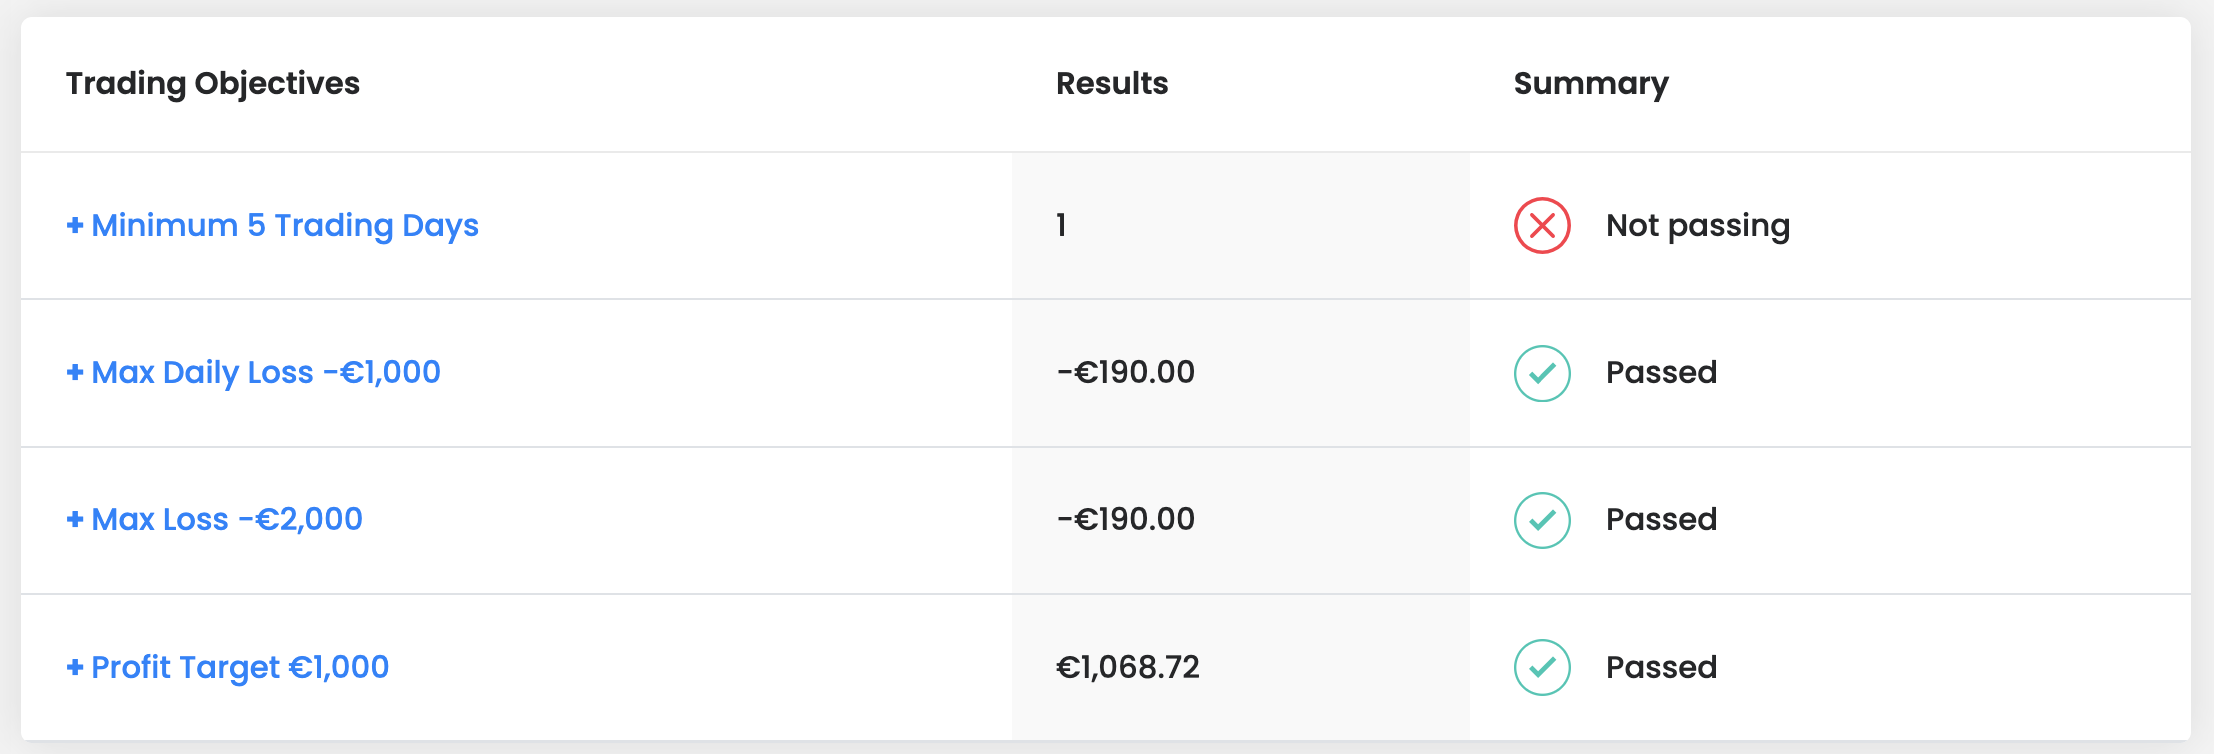Click the Summary column header

pos(1591,83)
